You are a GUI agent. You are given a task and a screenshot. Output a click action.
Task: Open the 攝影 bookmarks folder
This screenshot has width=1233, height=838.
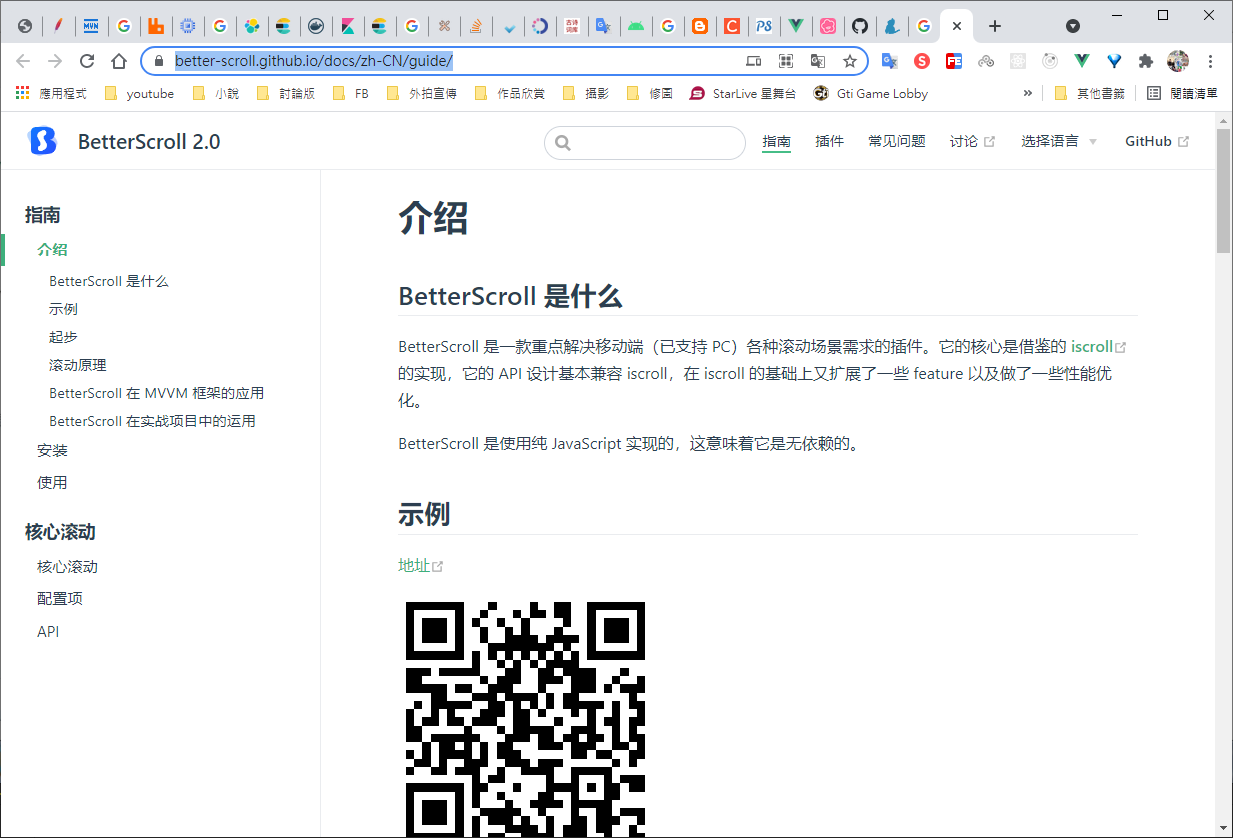point(585,93)
